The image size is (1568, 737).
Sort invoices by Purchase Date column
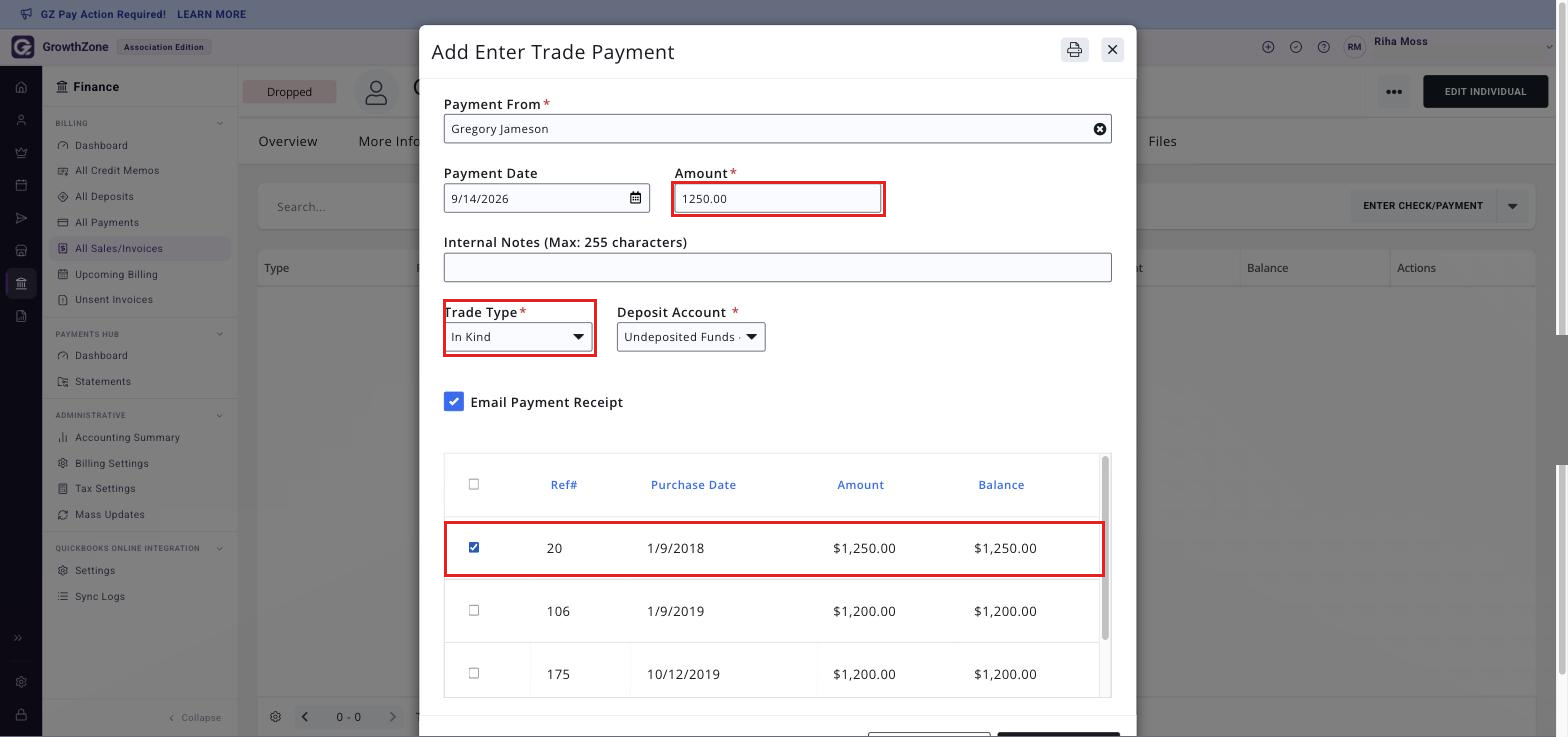[693, 485]
